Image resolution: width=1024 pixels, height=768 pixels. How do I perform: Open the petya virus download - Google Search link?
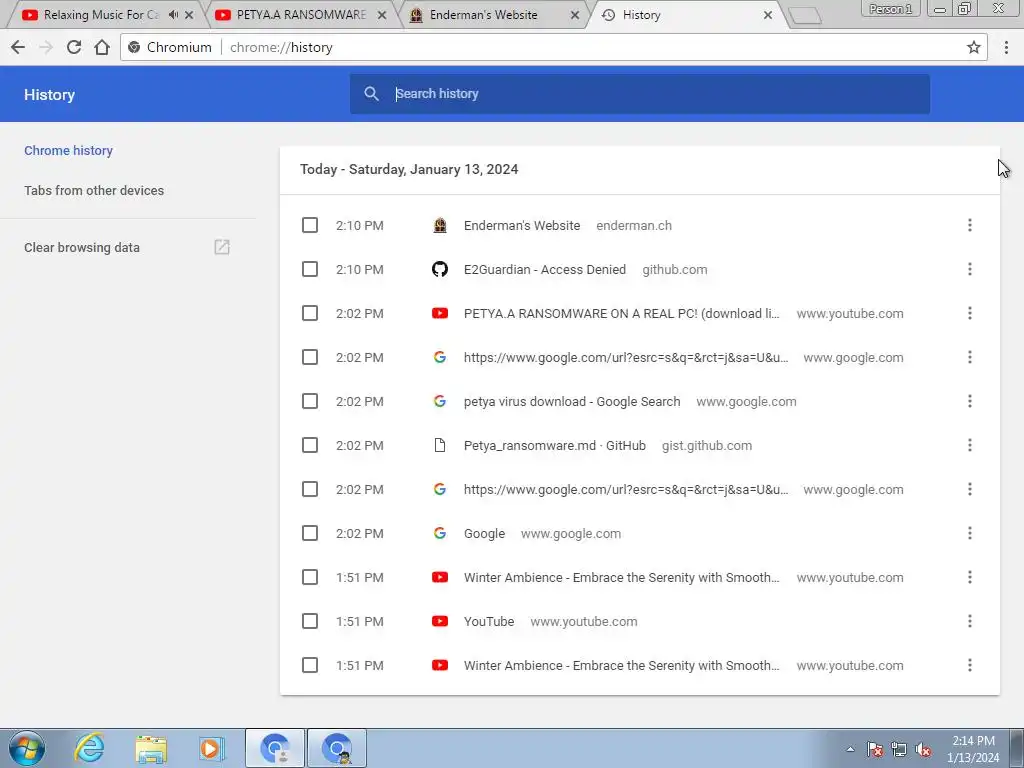(x=572, y=401)
